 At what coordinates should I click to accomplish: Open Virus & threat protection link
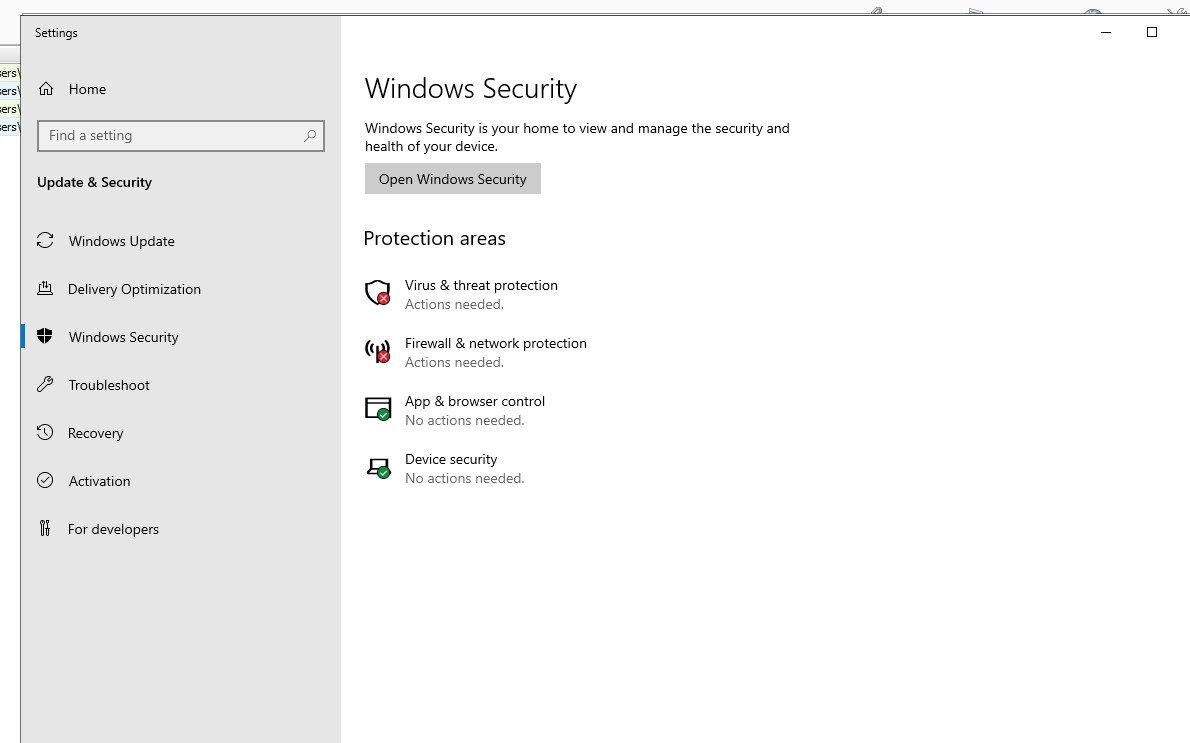click(x=481, y=285)
